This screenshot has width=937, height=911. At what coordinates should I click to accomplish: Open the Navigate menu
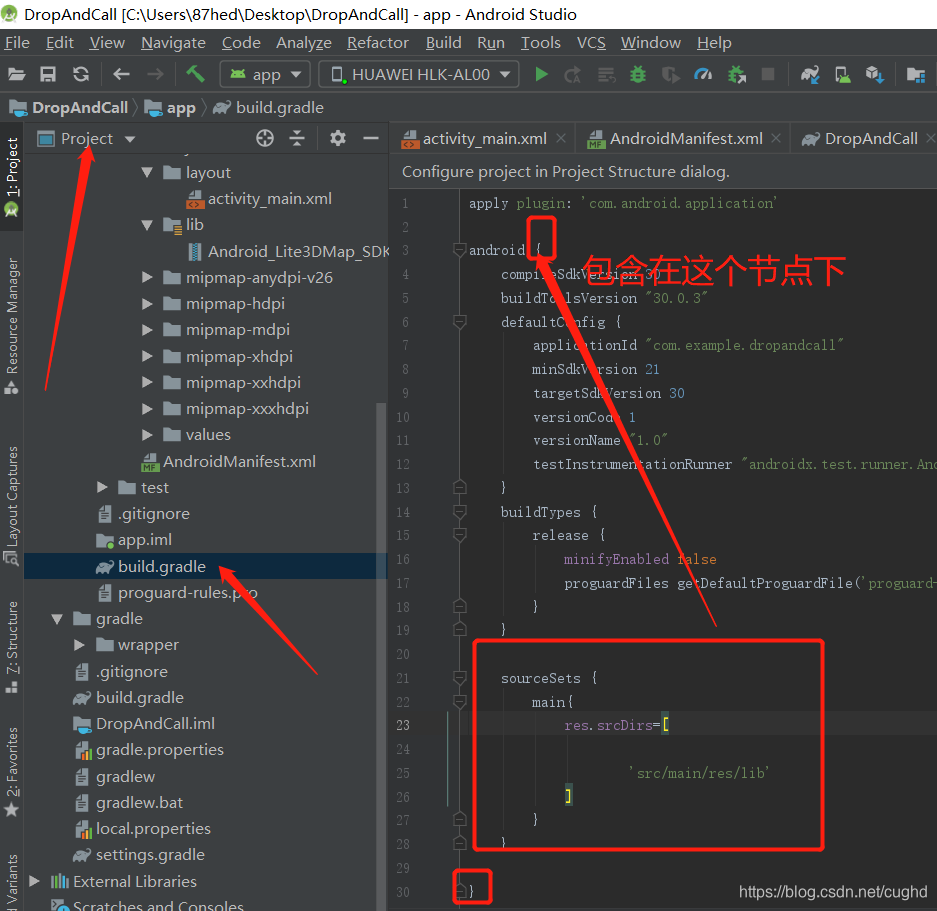tap(173, 43)
